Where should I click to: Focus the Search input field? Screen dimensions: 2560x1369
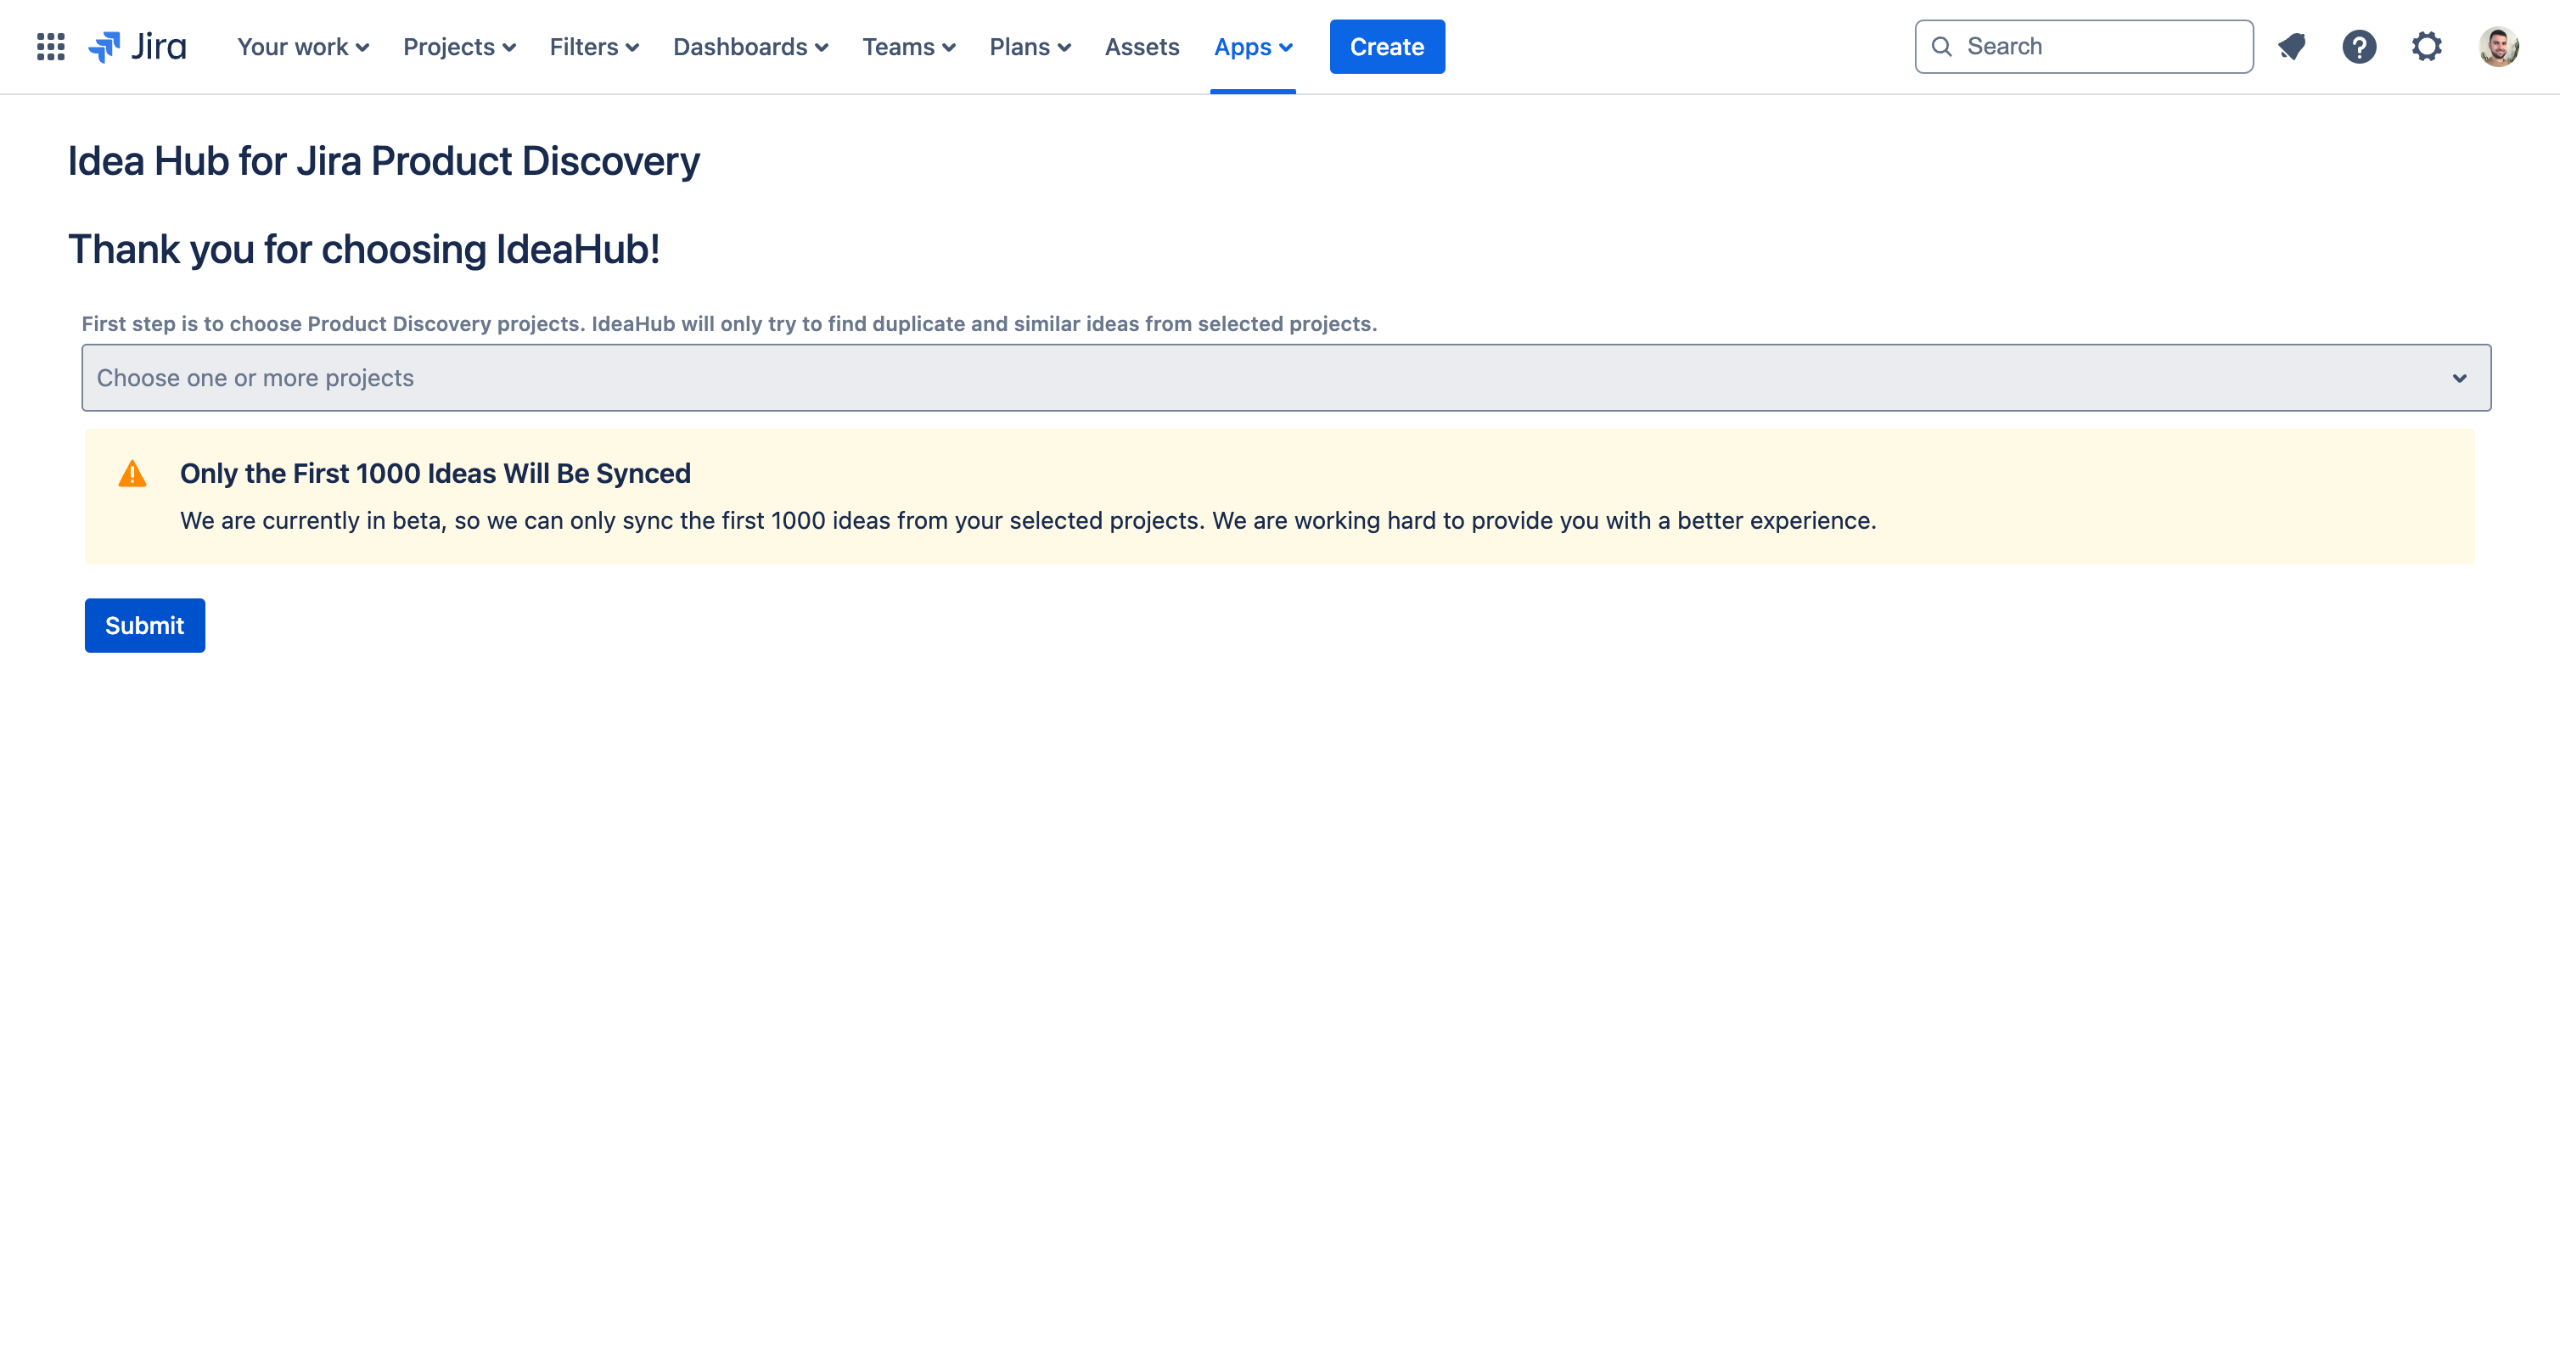[x=2100, y=47]
